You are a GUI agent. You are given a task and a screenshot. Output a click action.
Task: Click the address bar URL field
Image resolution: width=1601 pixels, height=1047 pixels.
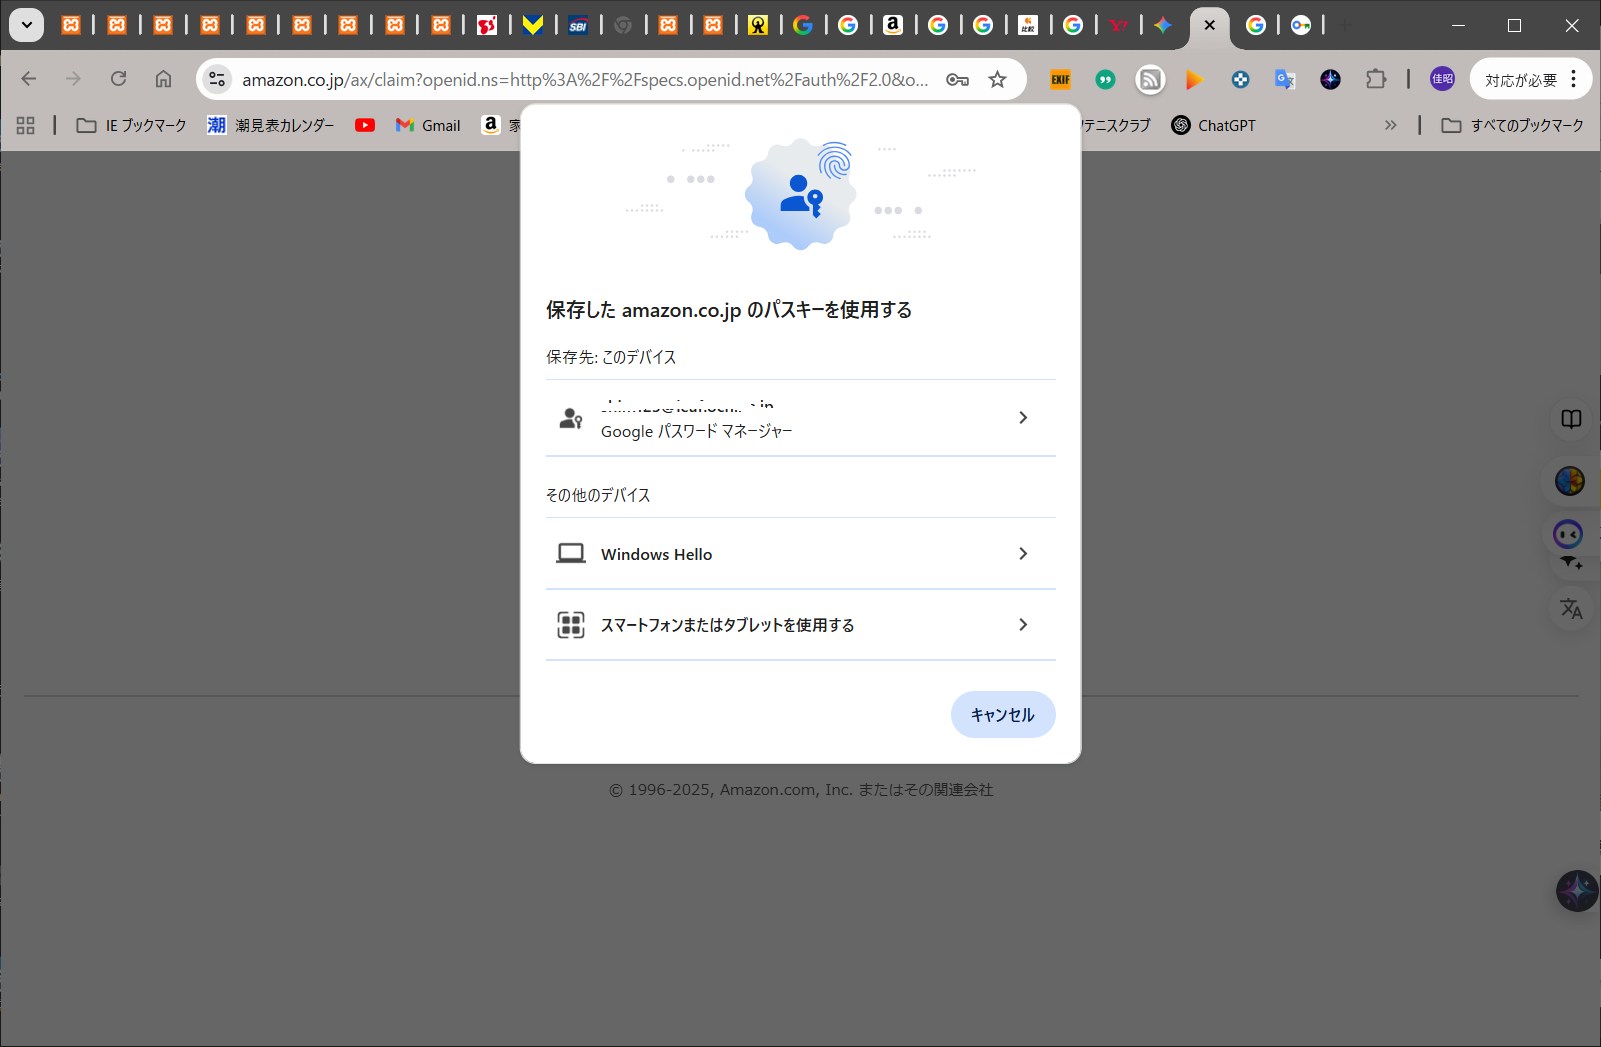tap(585, 79)
